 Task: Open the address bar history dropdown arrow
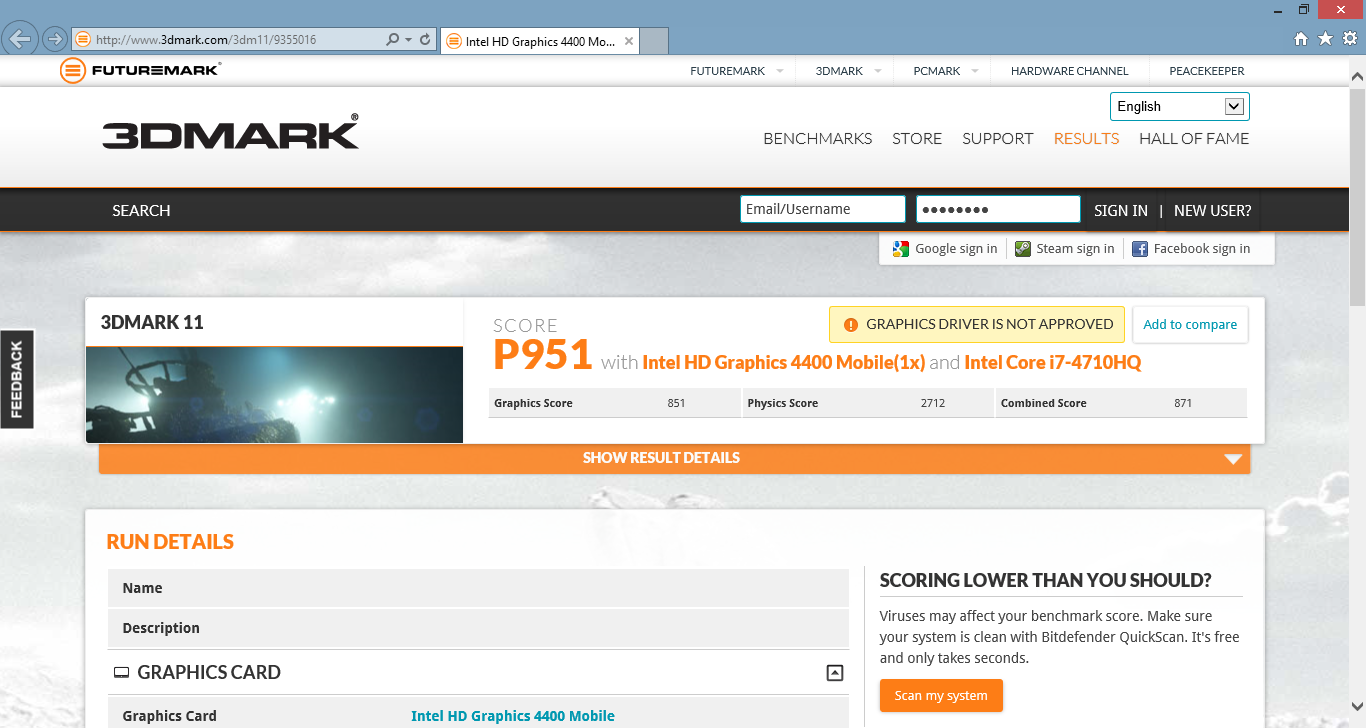(x=408, y=40)
